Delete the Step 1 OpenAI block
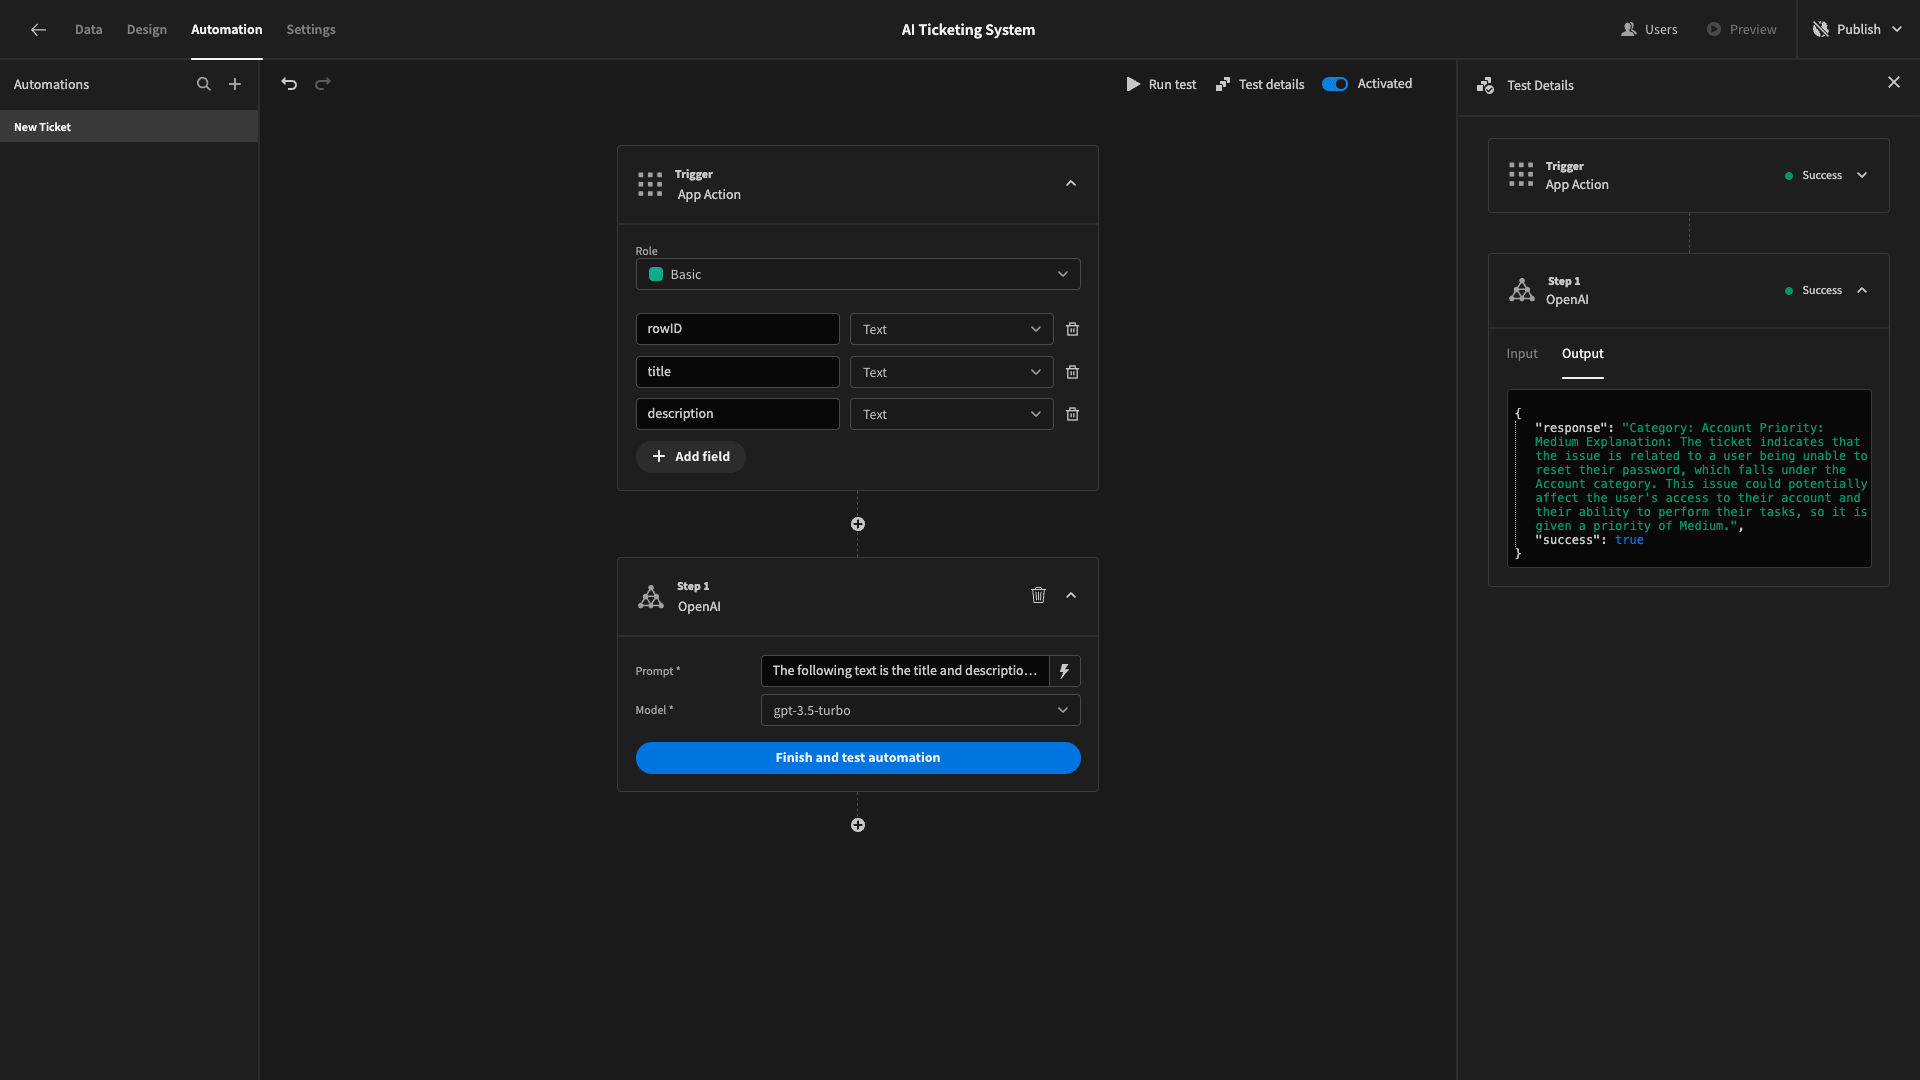The image size is (1920, 1080). (1038, 595)
